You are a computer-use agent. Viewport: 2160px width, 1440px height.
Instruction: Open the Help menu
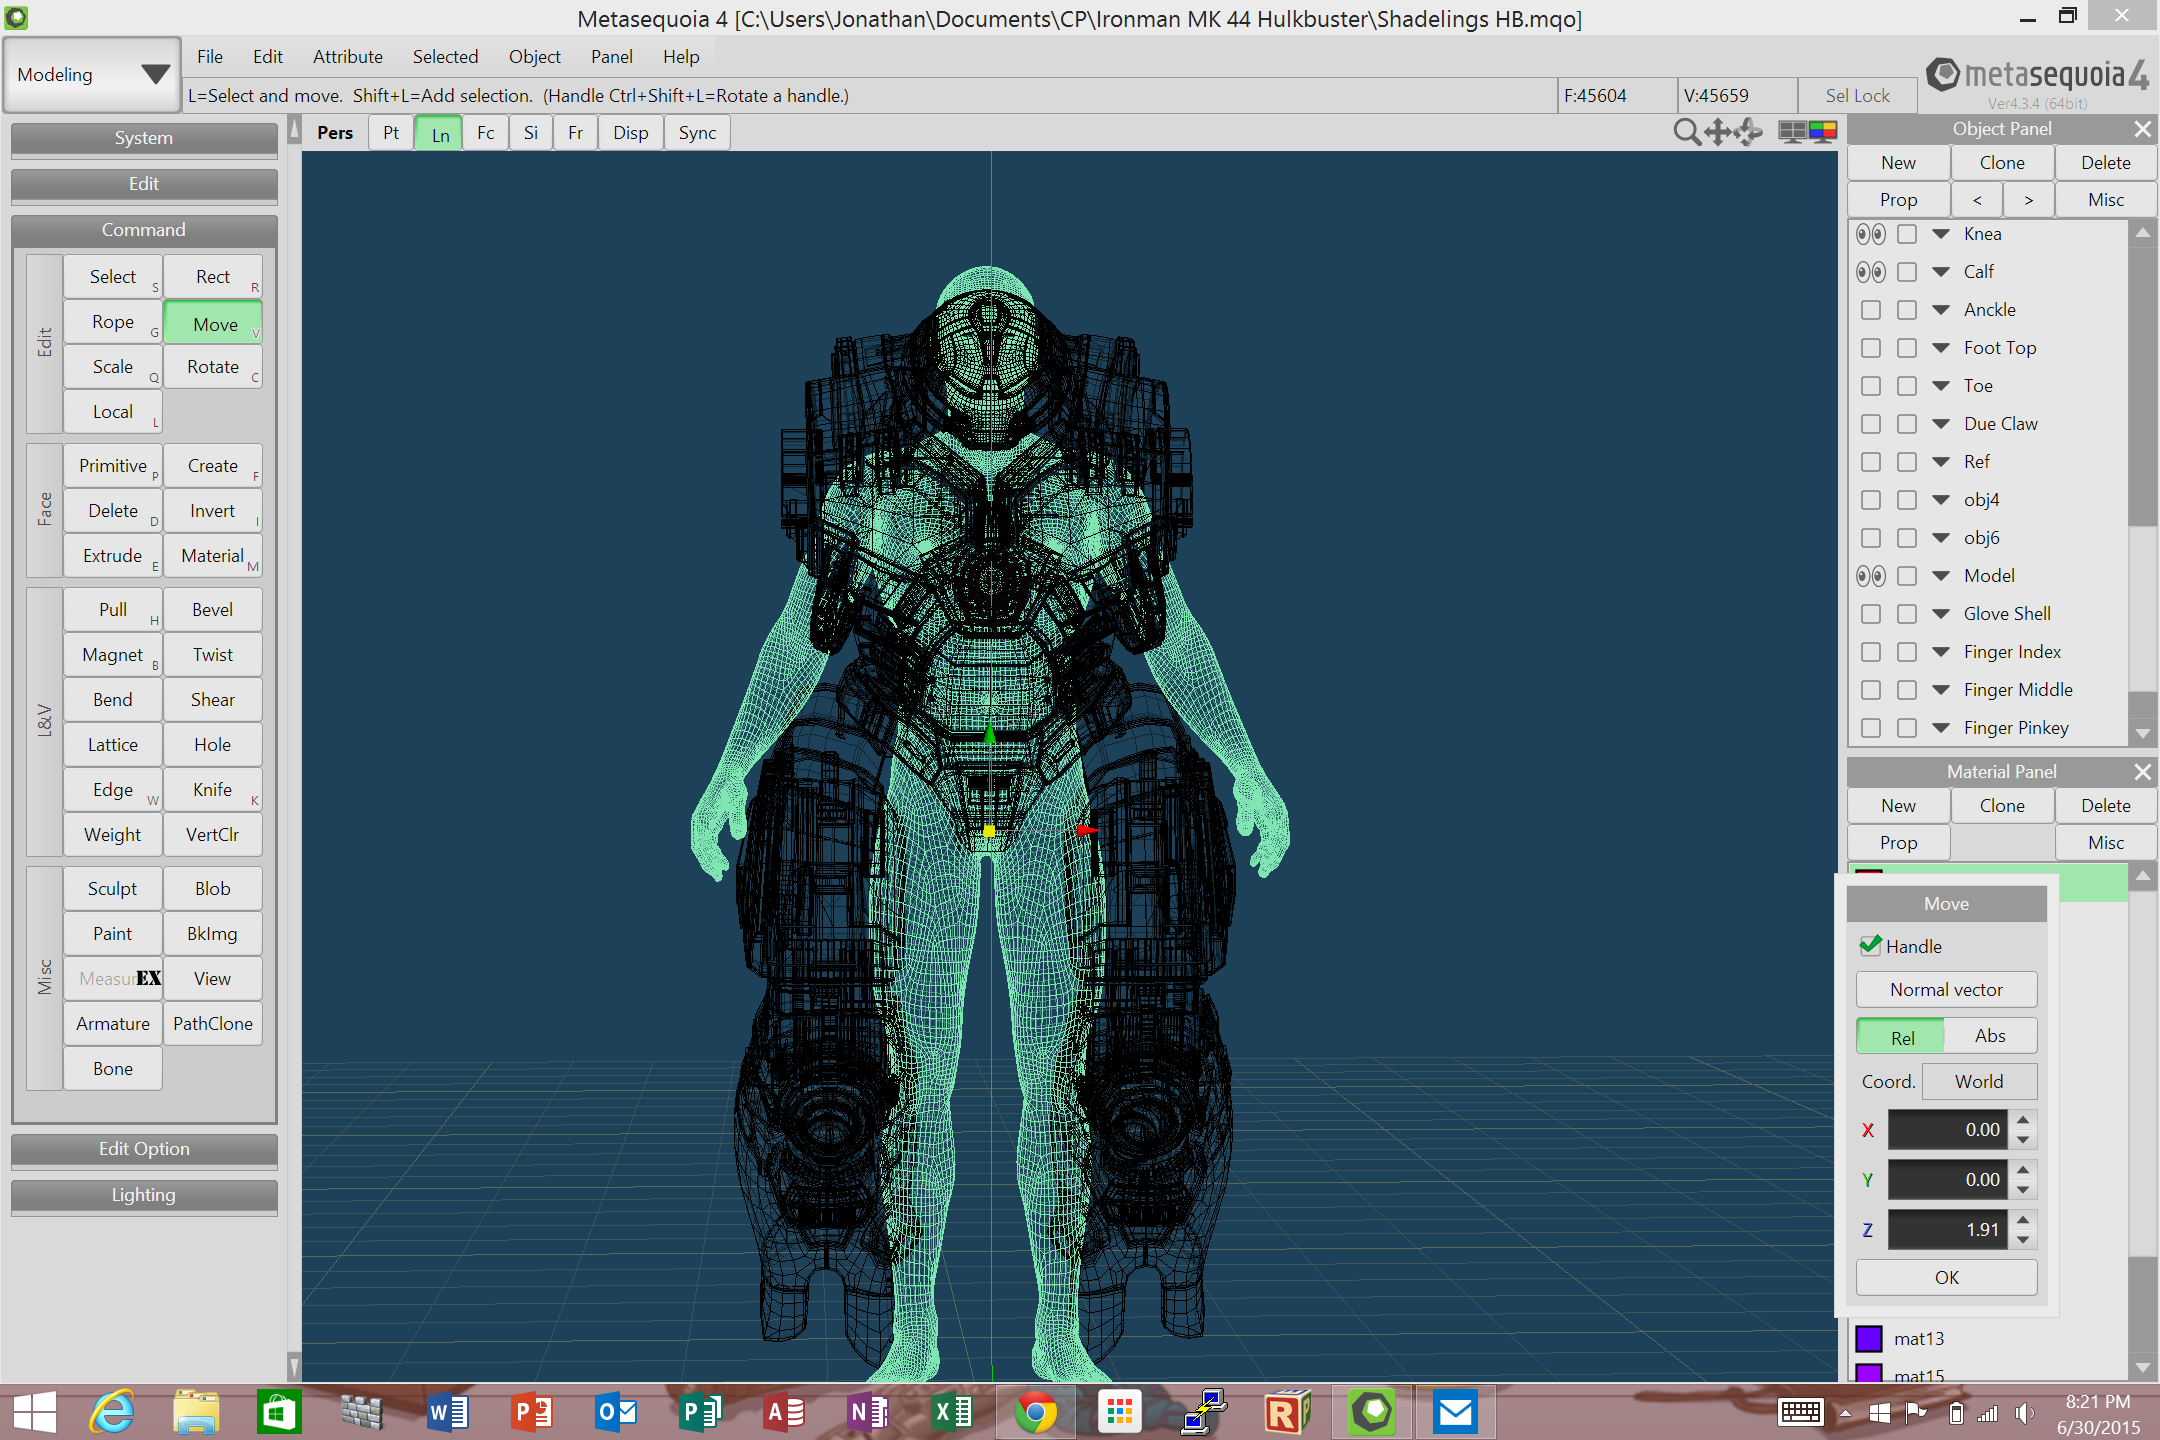681,57
